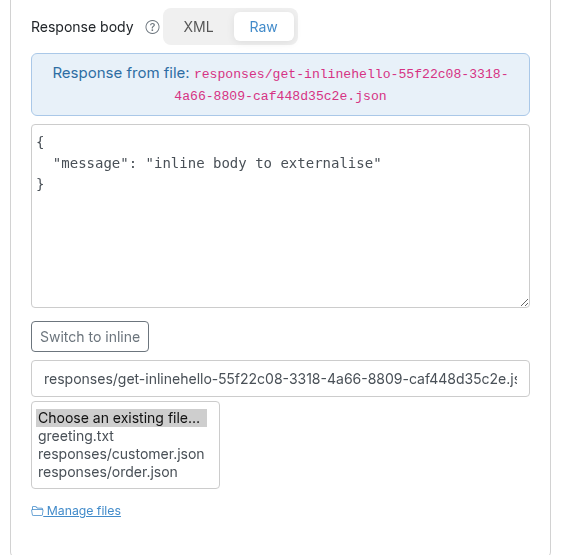Image resolution: width=565 pixels, height=555 pixels.
Task: Open the Manage files link
Action: (84, 511)
